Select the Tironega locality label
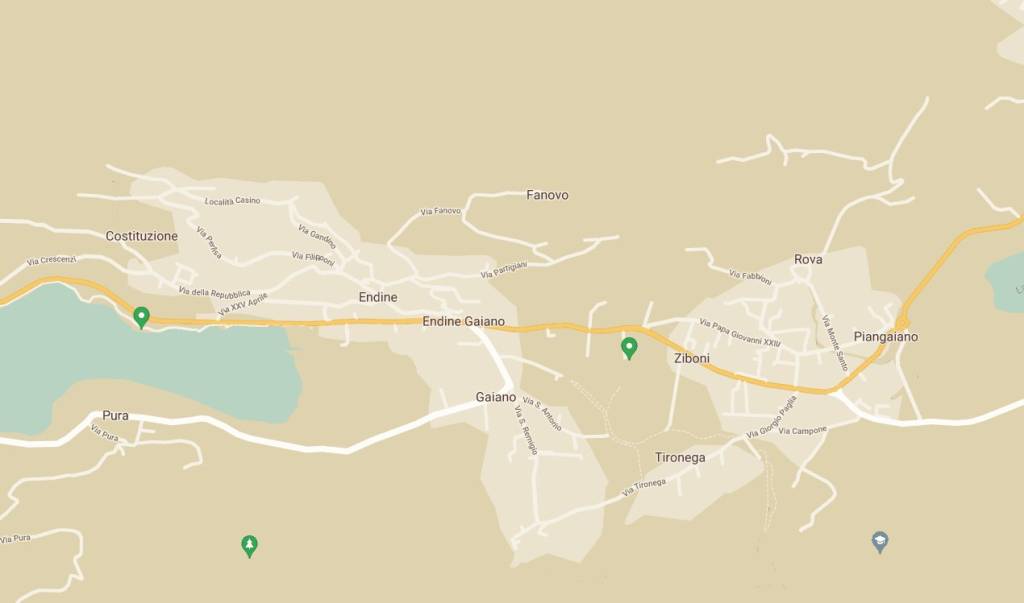 (x=680, y=457)
